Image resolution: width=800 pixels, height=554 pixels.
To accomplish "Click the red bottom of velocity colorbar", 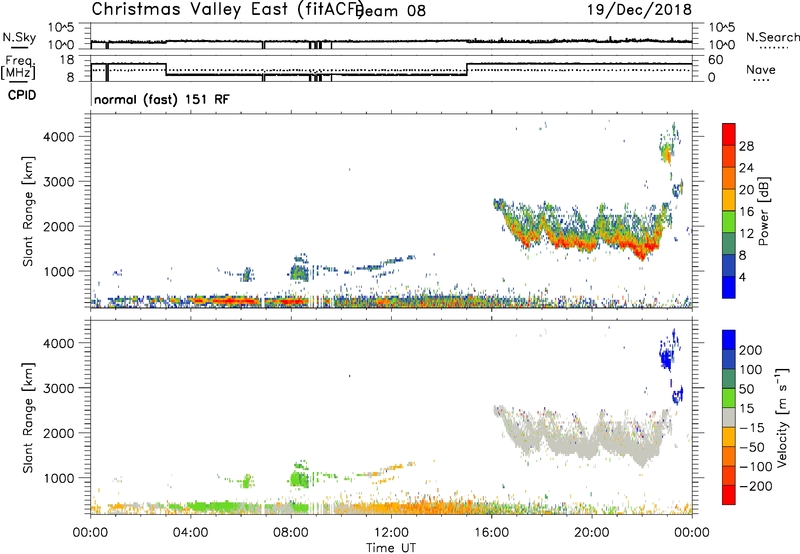I will coord(729,495).
